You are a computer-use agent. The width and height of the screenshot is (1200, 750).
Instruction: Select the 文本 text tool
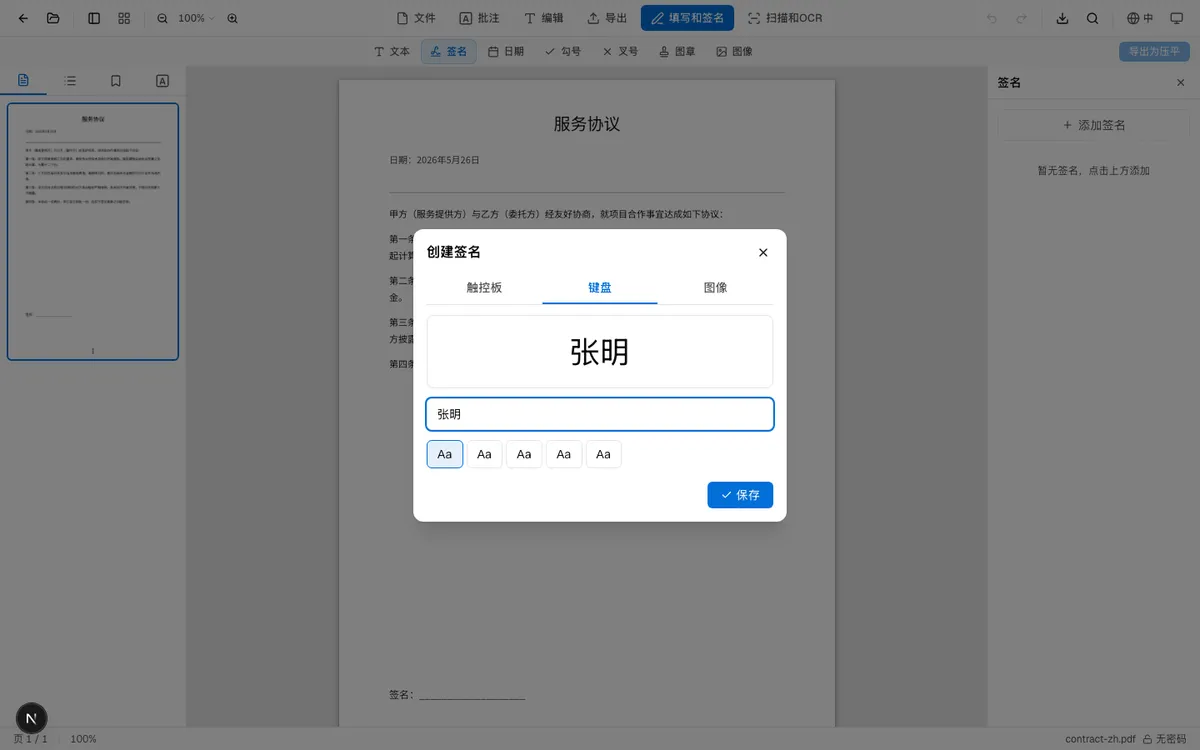coord(392,51)
